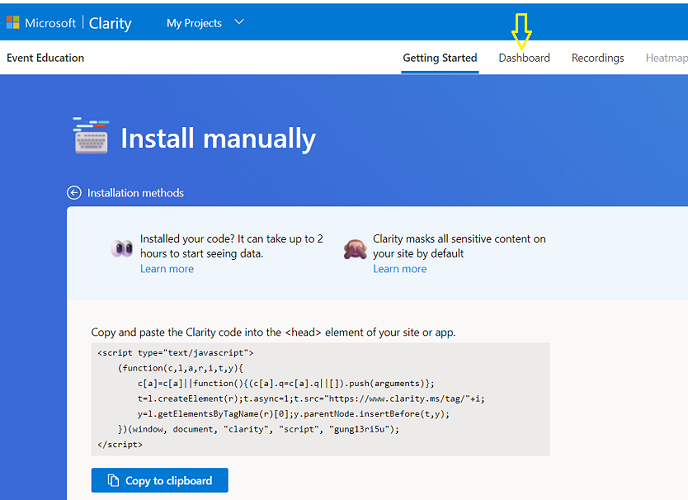The height and width of the screenshot is (500, 688).
Task: Return to Installation methods
Action: pos(135,193)
